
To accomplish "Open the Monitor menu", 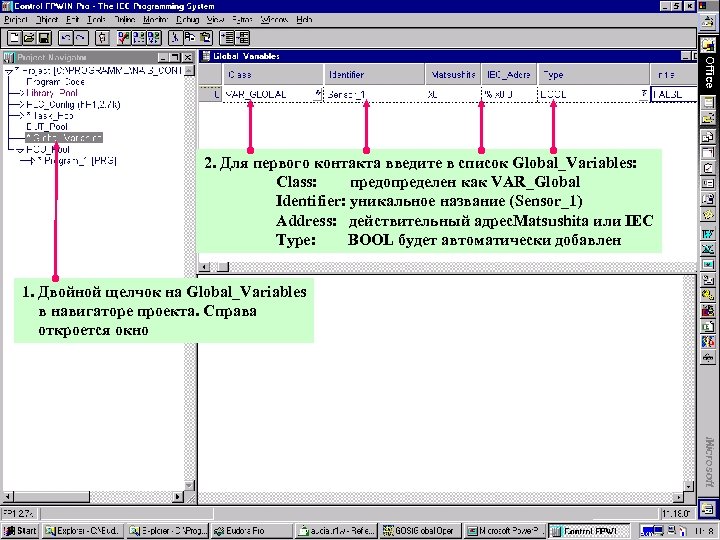I will coord(155,20).
